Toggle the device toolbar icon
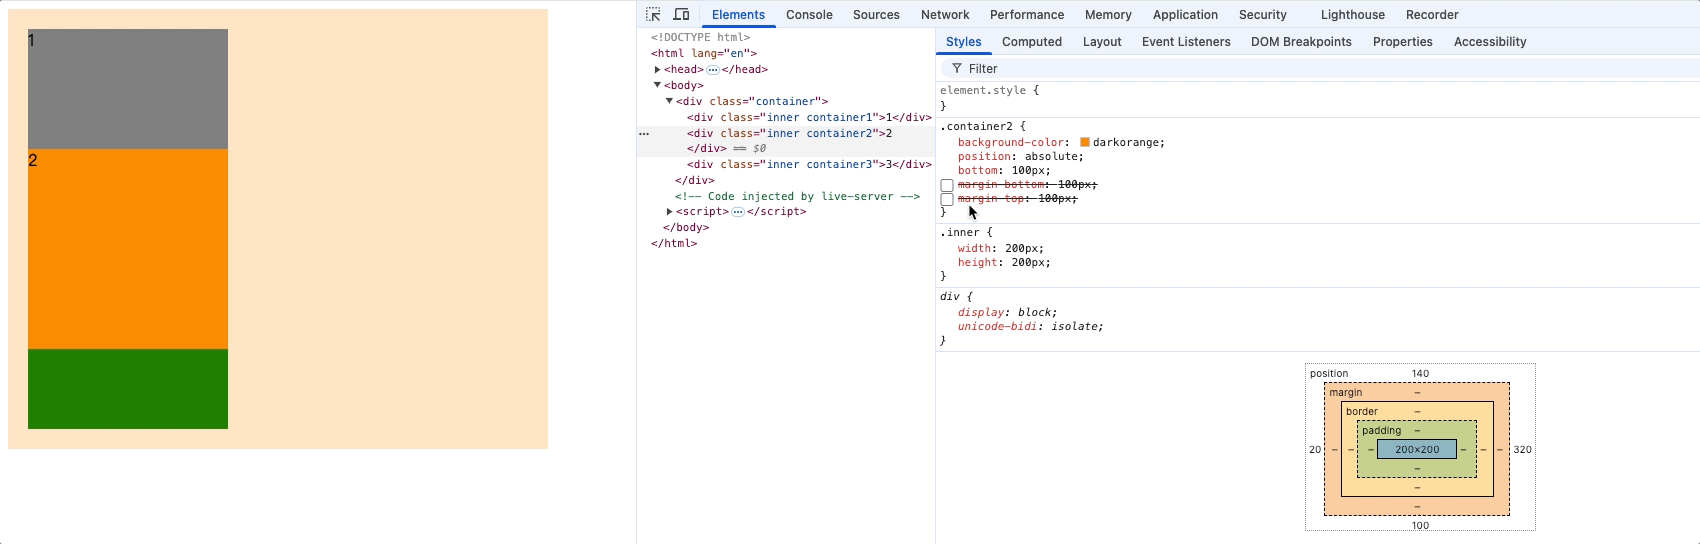This screenshot has width=1700, height=544. (681, 14)
